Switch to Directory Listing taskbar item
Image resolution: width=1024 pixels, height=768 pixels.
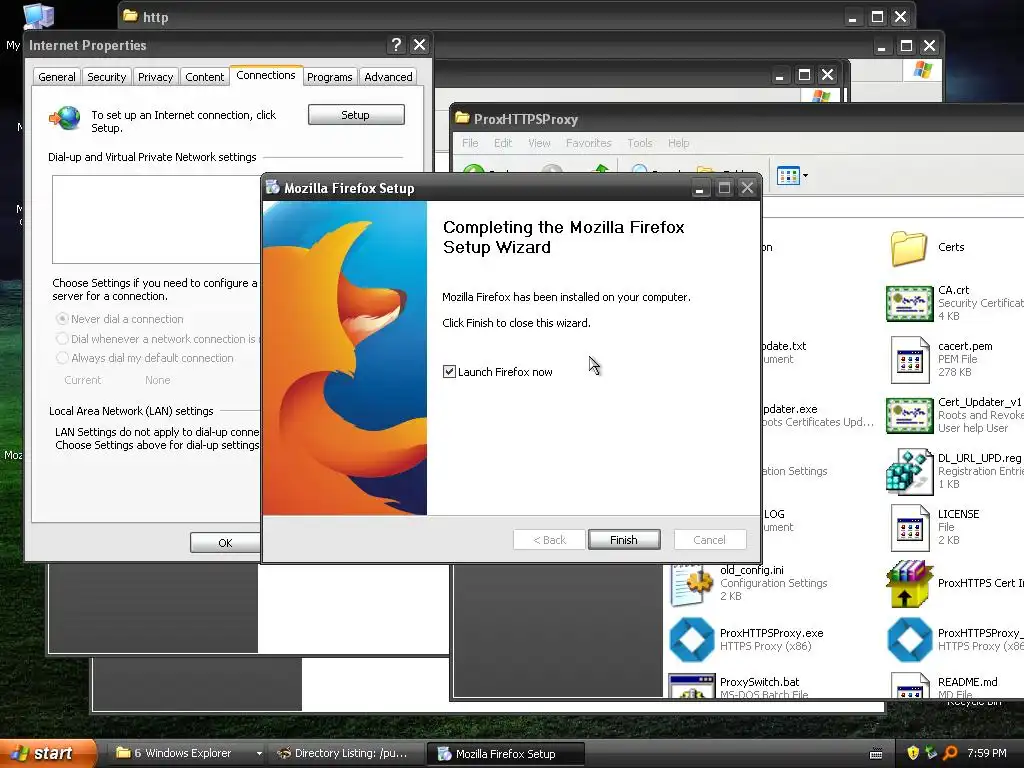pyautogui.click(x=345, y=753)
